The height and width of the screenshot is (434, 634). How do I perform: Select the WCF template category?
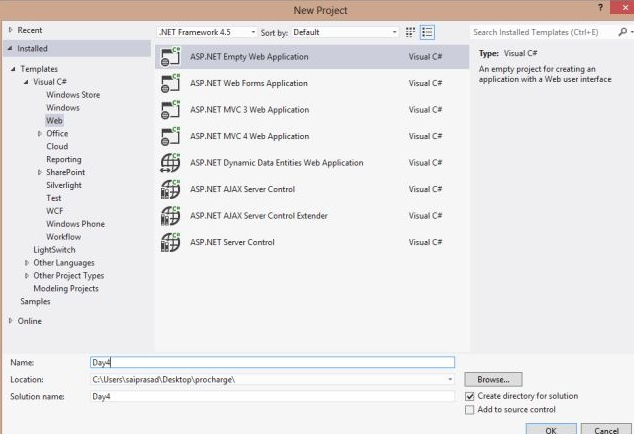55,211
